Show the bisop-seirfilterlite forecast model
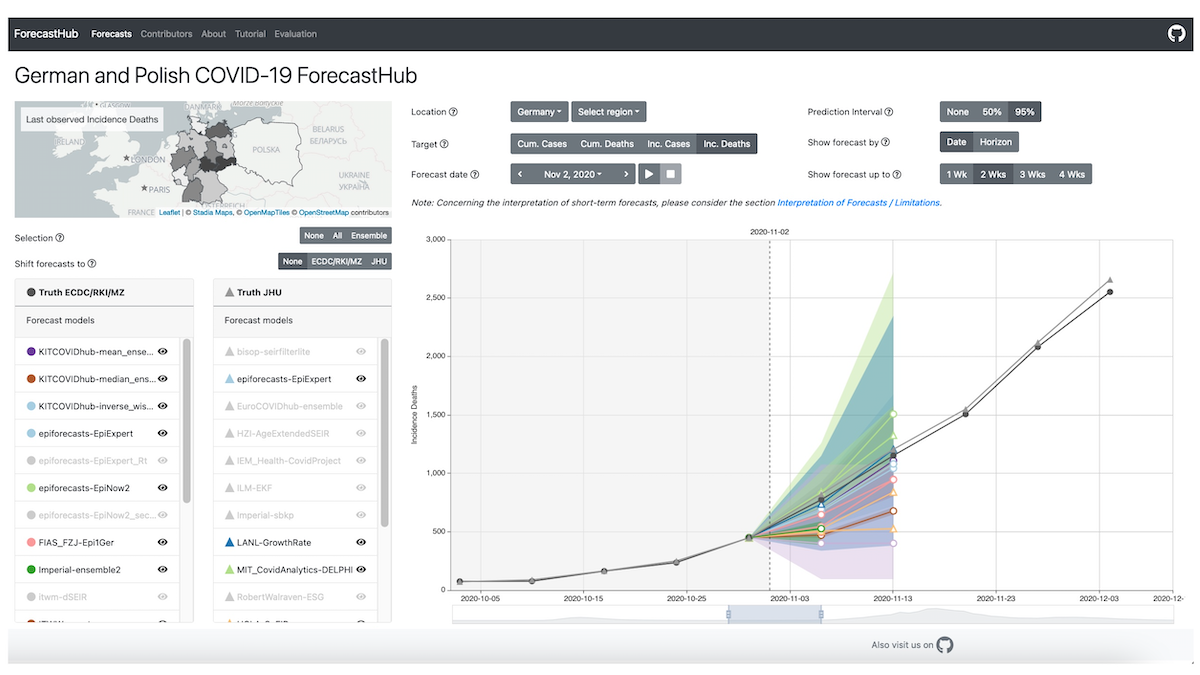Viewport: 1200px width, 675px height. (x=361, y=352)
